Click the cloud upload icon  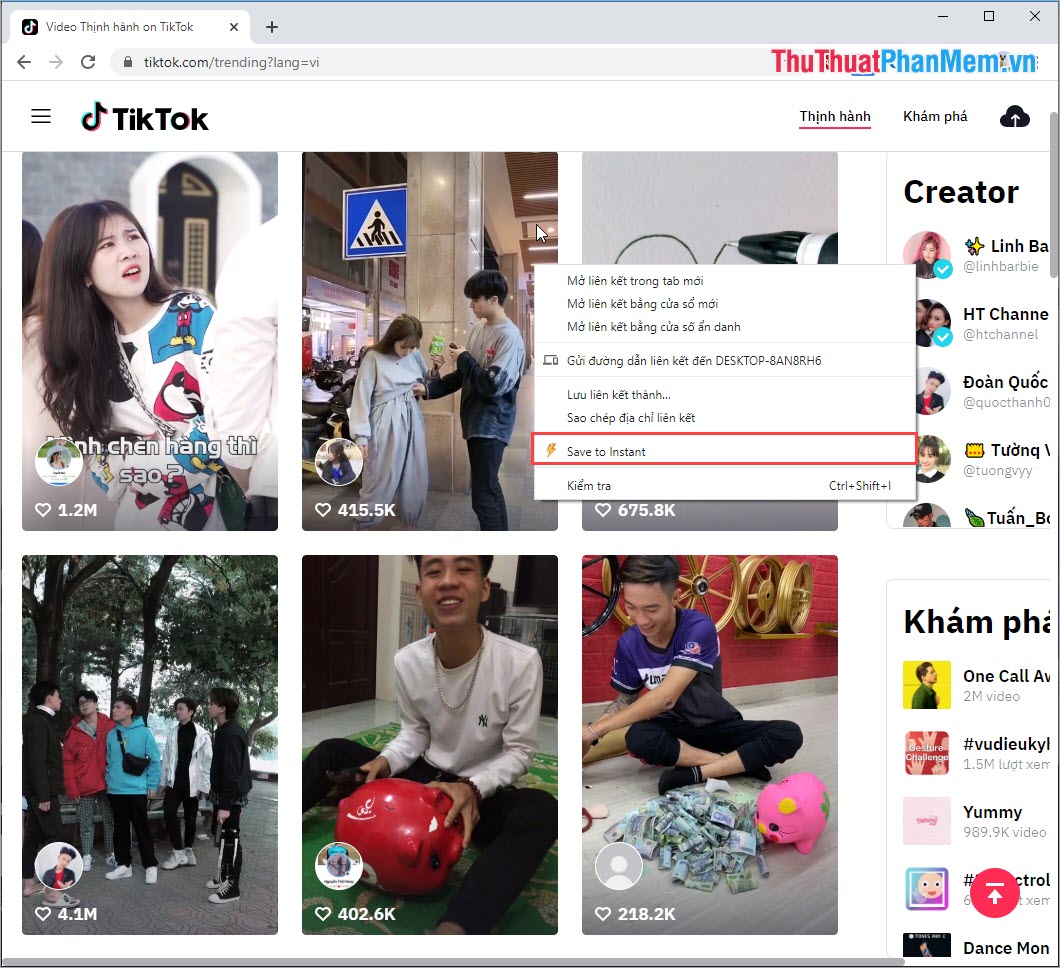[1015, 116]
